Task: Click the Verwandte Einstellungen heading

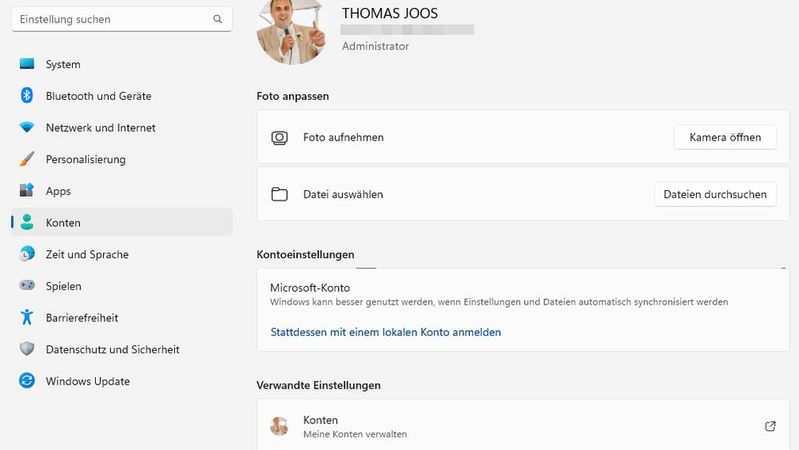Action: 318,385
